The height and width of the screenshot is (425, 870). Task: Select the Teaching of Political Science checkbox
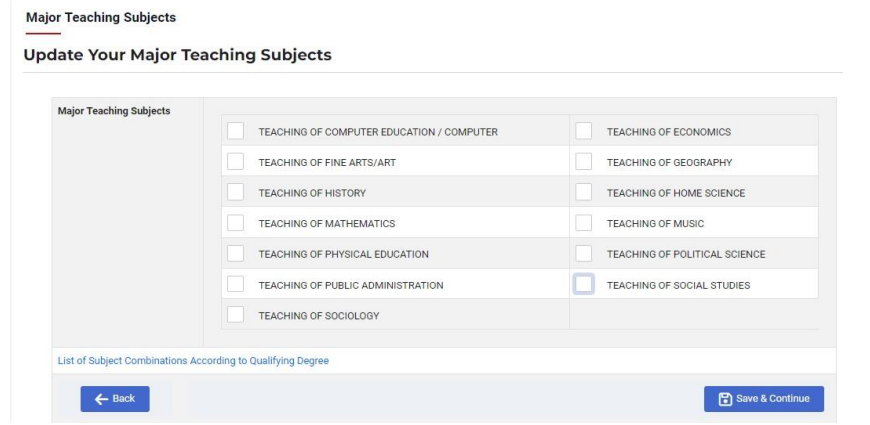pyautogui.click(x=584, y=253)
